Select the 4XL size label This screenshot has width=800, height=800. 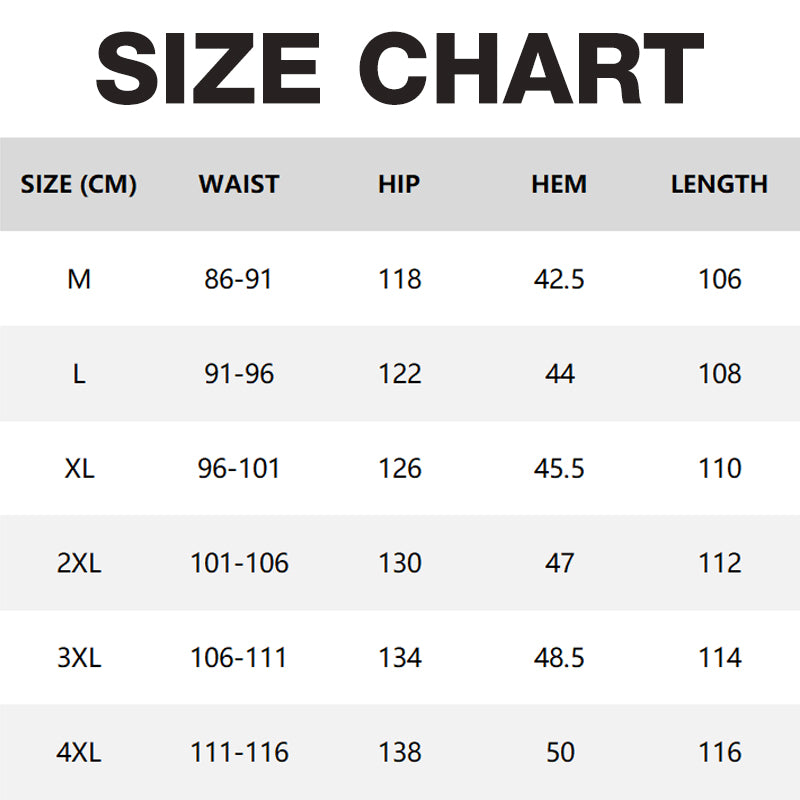click(79, 752)
